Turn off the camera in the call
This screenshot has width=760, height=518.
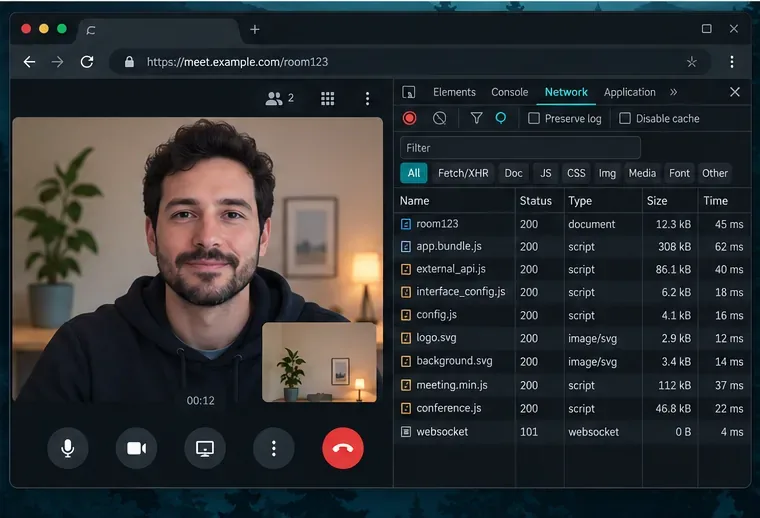point(137,448)
